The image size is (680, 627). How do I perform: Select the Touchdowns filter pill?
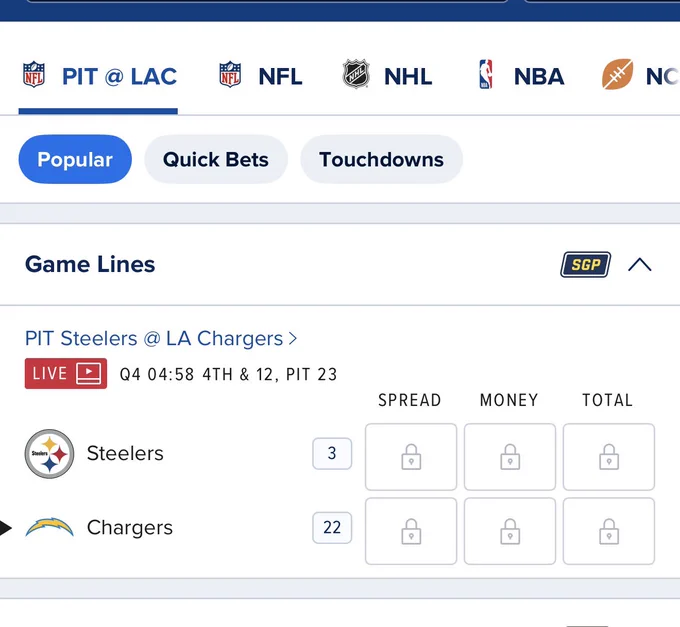(x=381, y=159)
